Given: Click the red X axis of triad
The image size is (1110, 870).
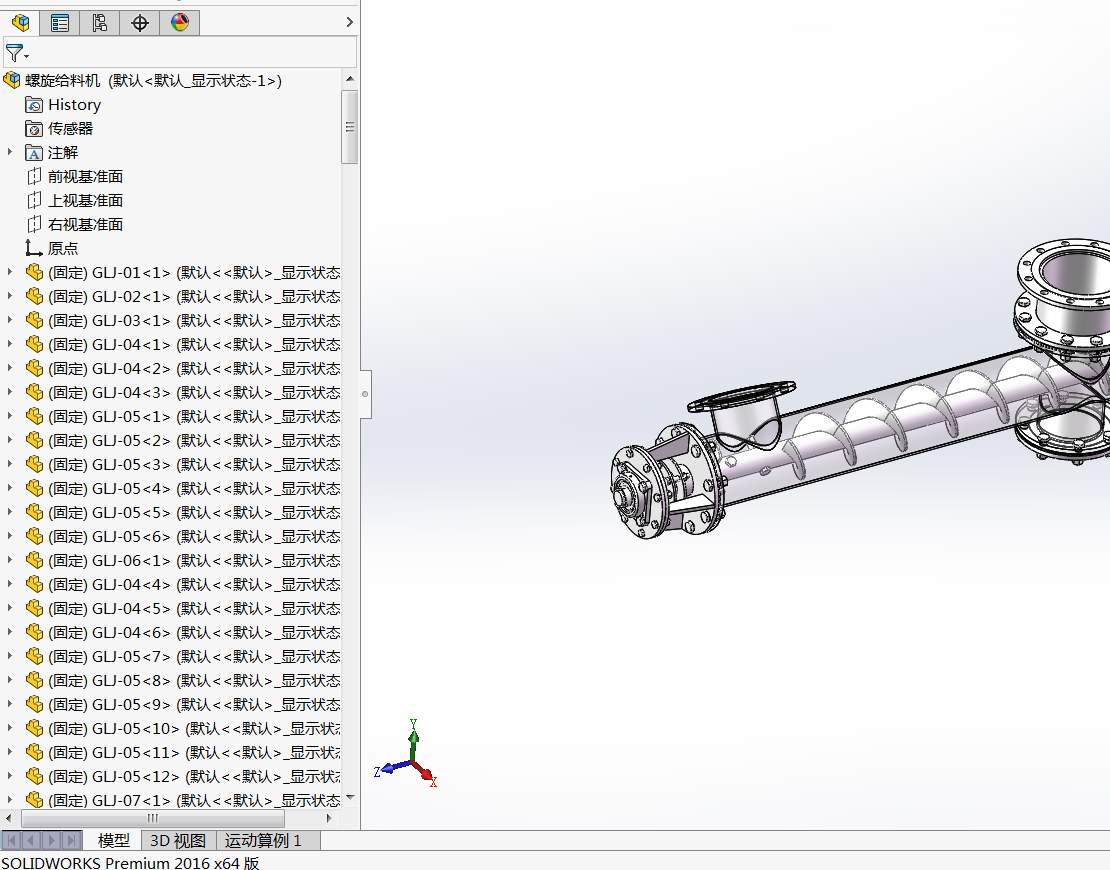Looking at the screenshot, I should click(x=425, y=773).
